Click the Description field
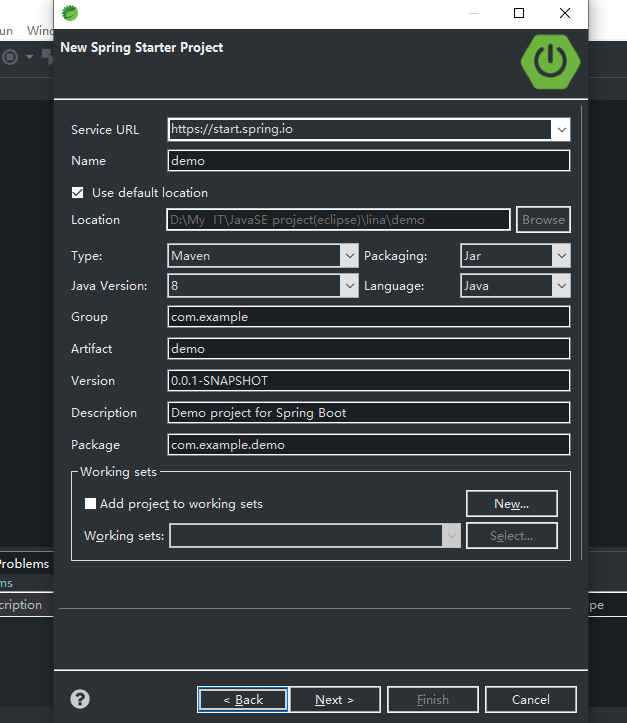Image resolution: width=627 pixels, height=723 pixels. (369, 413)
